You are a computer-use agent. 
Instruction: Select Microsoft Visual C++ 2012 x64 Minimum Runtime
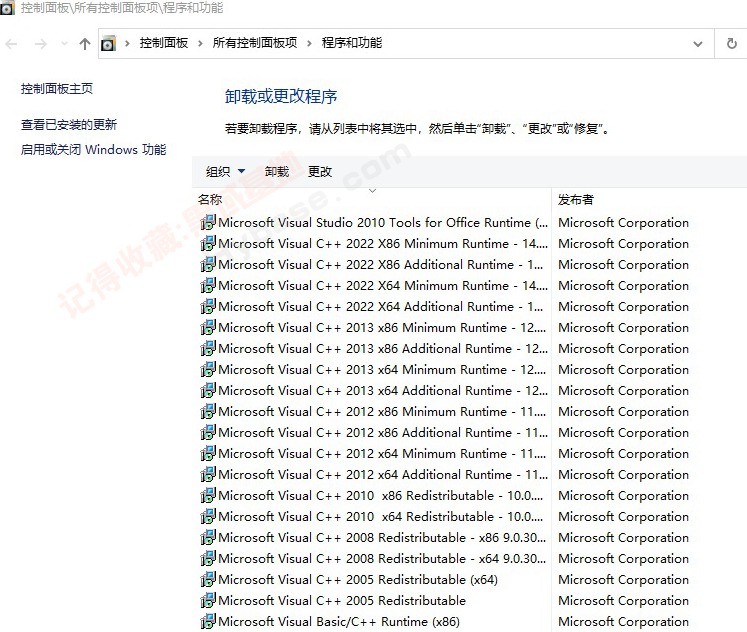(382, 453)
